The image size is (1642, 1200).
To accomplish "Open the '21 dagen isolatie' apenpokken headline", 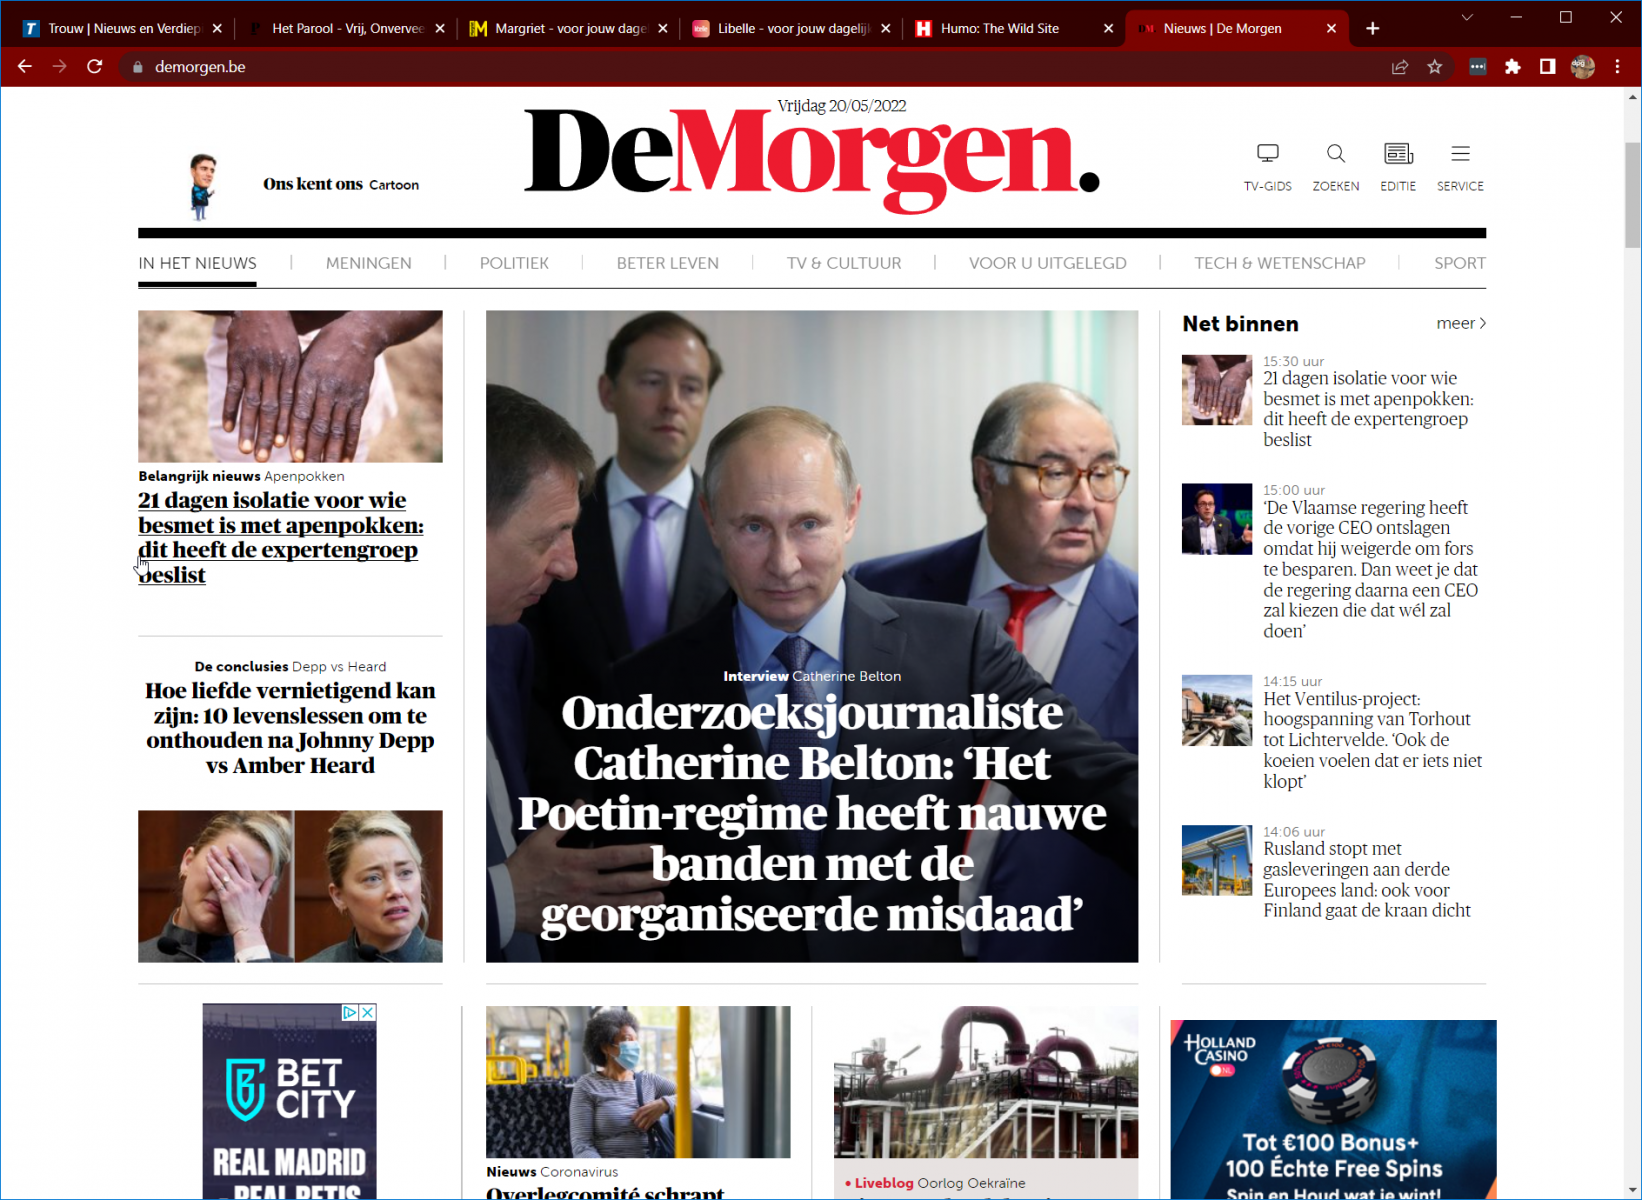I will pos(280,537).
